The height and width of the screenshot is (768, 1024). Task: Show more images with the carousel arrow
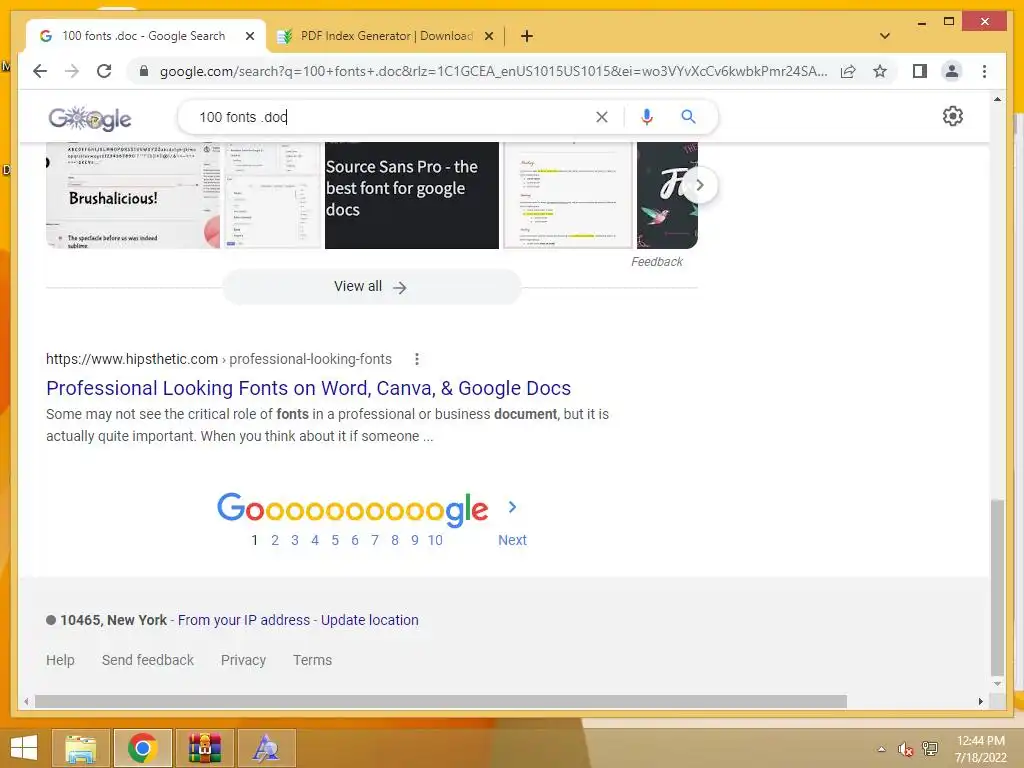(699, 185)
